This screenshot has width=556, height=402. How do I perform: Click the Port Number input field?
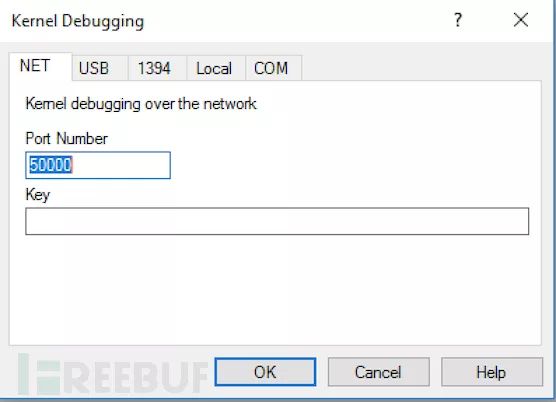tap(98, 165)
